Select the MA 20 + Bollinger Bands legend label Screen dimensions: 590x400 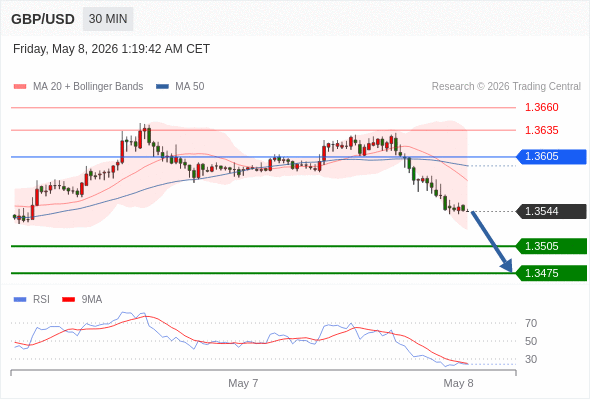tap(88, 87)
